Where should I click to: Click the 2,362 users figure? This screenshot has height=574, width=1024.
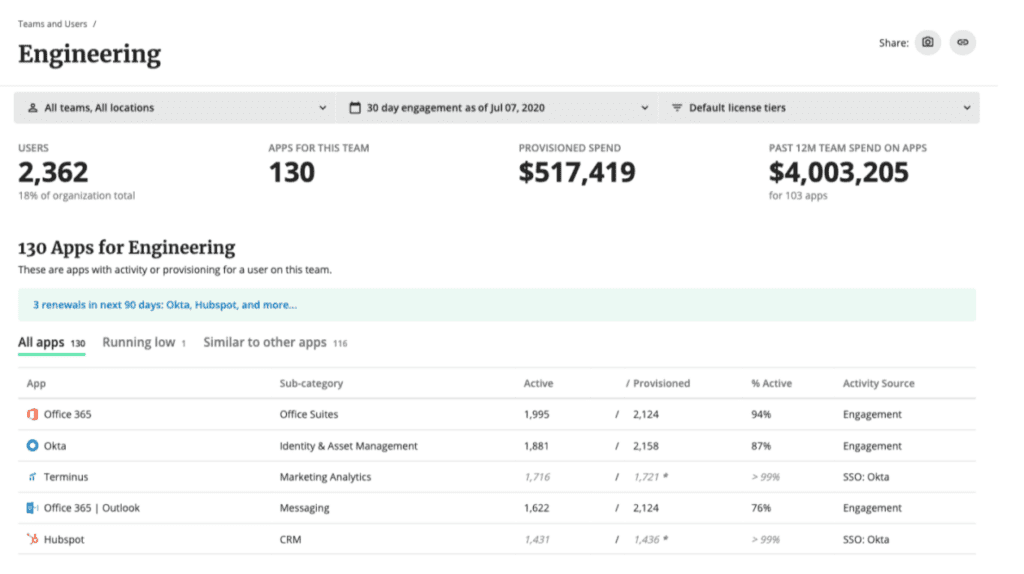pyautogui.click(x=53, y=172)
